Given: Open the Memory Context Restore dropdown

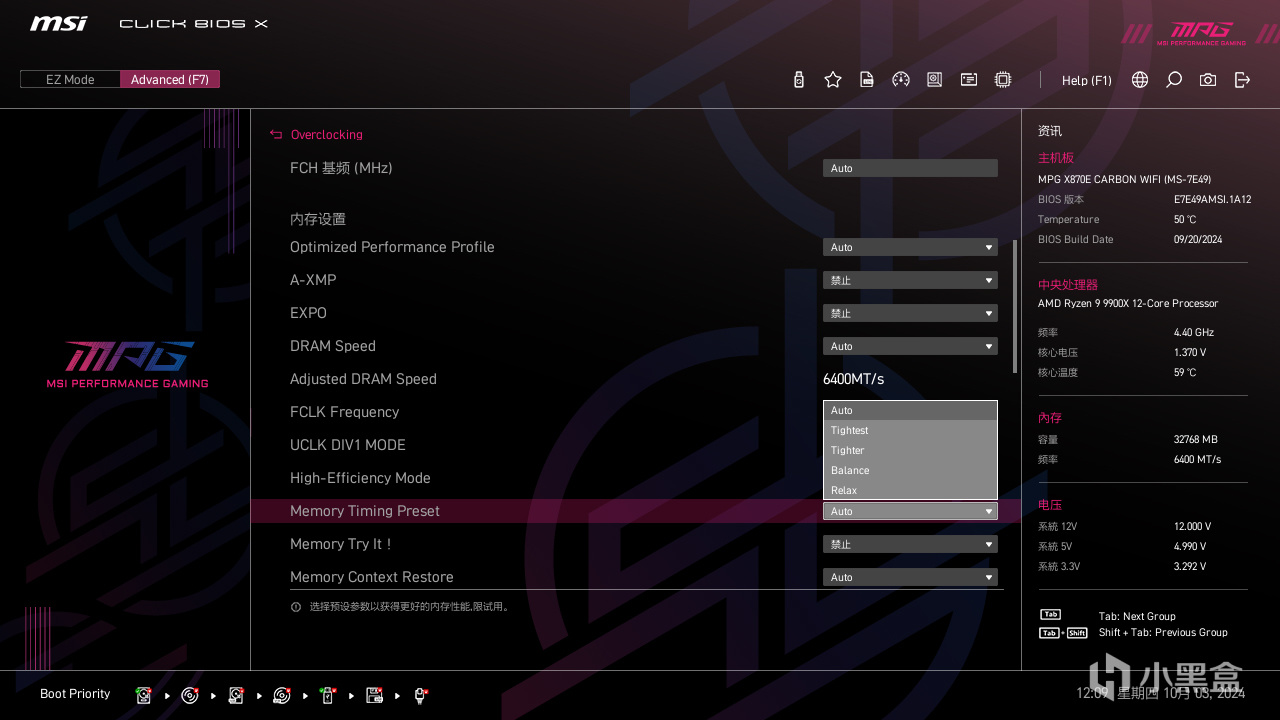Looking at the screenshot, I should tap(910, 577).
